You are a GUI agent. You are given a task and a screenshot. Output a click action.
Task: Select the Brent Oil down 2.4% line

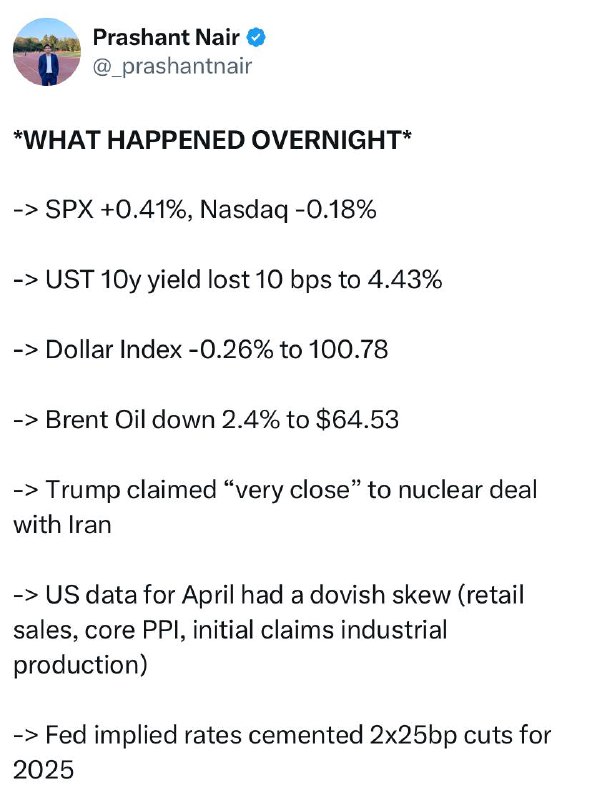pos(206,420)
